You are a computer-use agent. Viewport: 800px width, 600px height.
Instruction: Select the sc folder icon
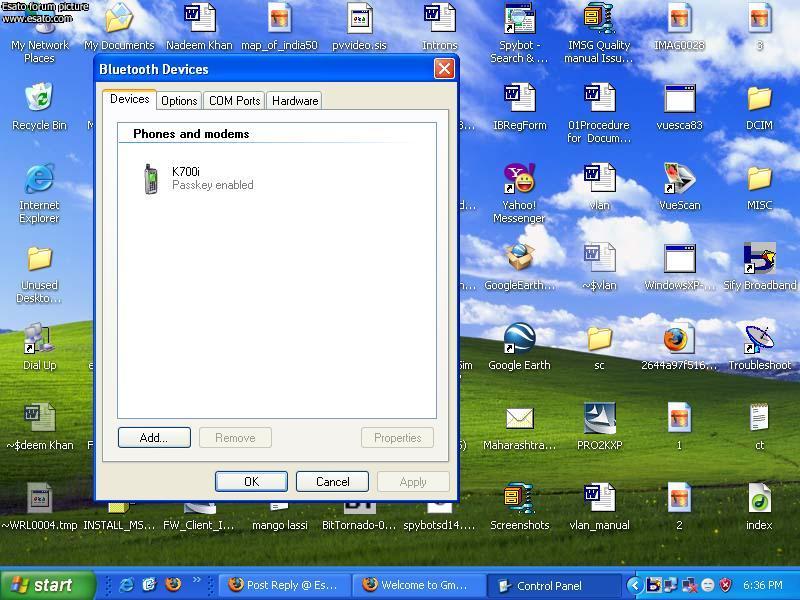click(599, 339)
